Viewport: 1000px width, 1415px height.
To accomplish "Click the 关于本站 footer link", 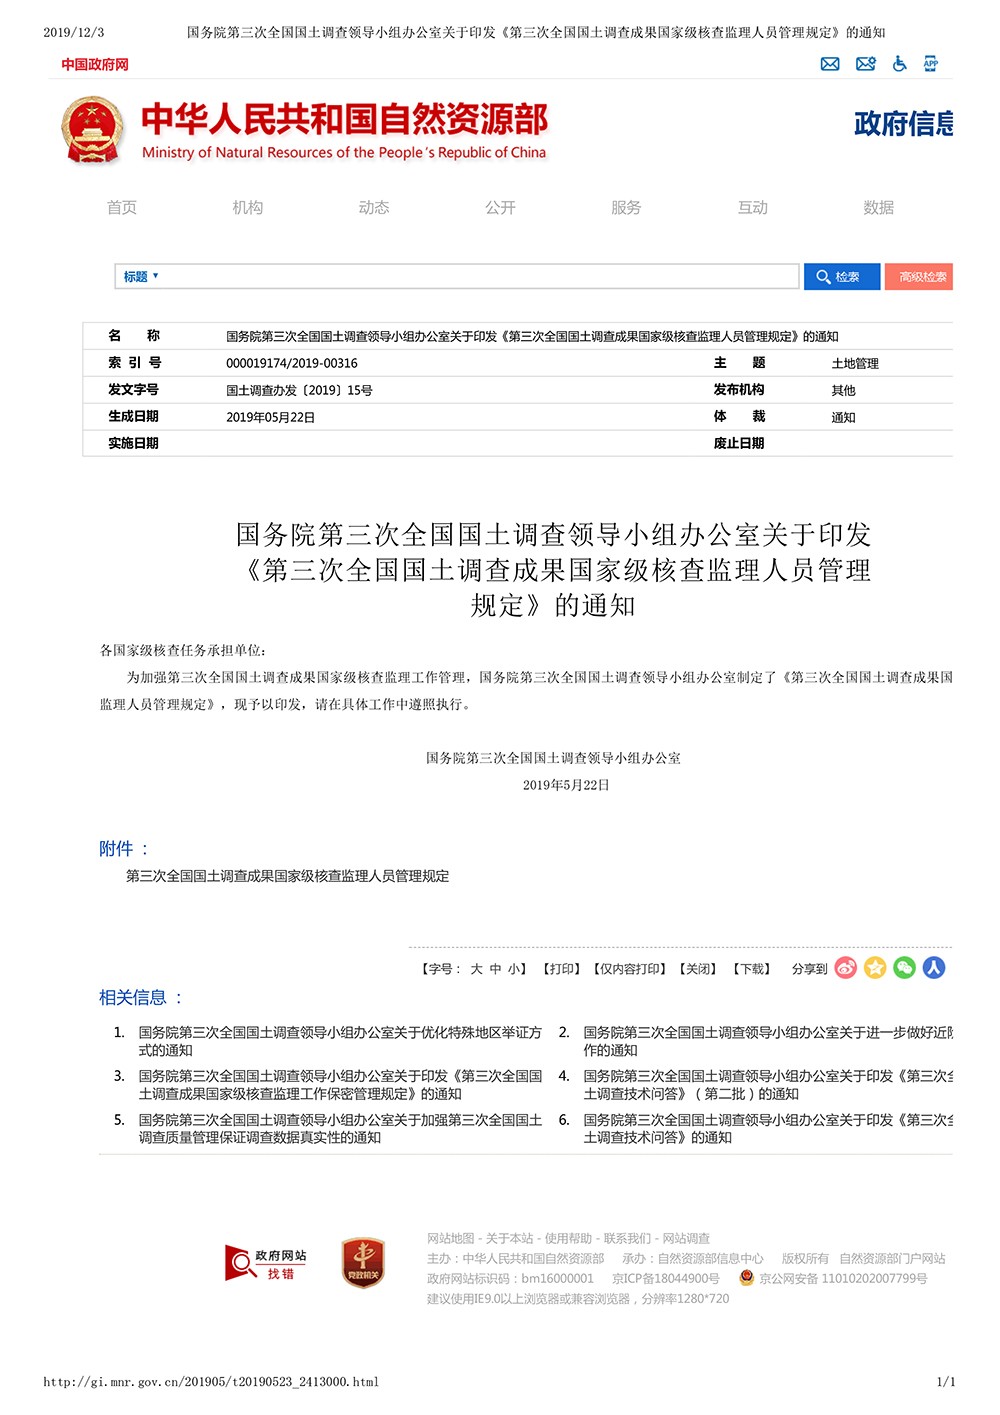I will 510,1238.
